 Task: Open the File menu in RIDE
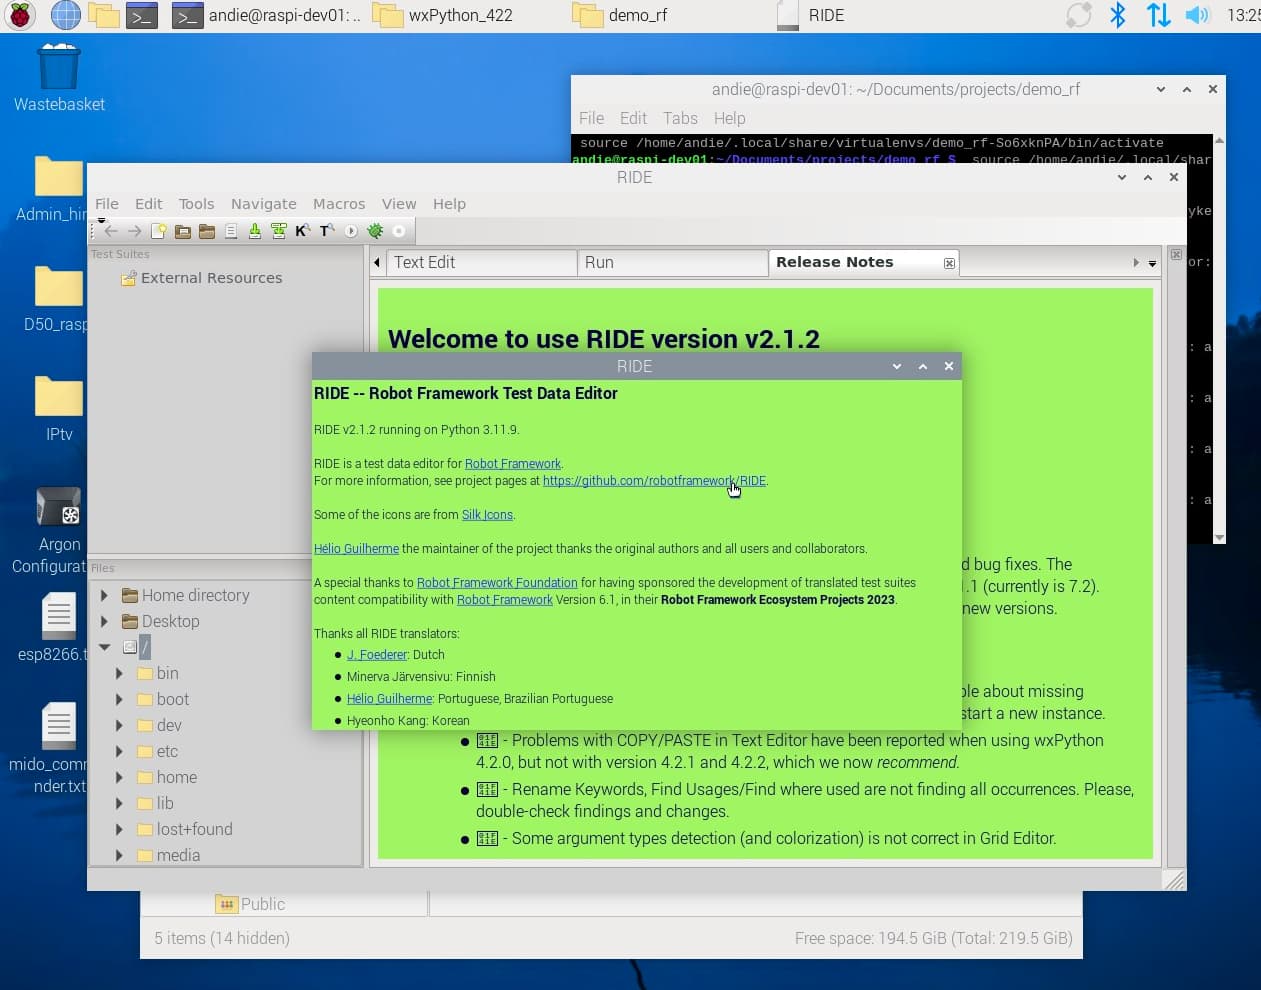click(x=106, y=203)
